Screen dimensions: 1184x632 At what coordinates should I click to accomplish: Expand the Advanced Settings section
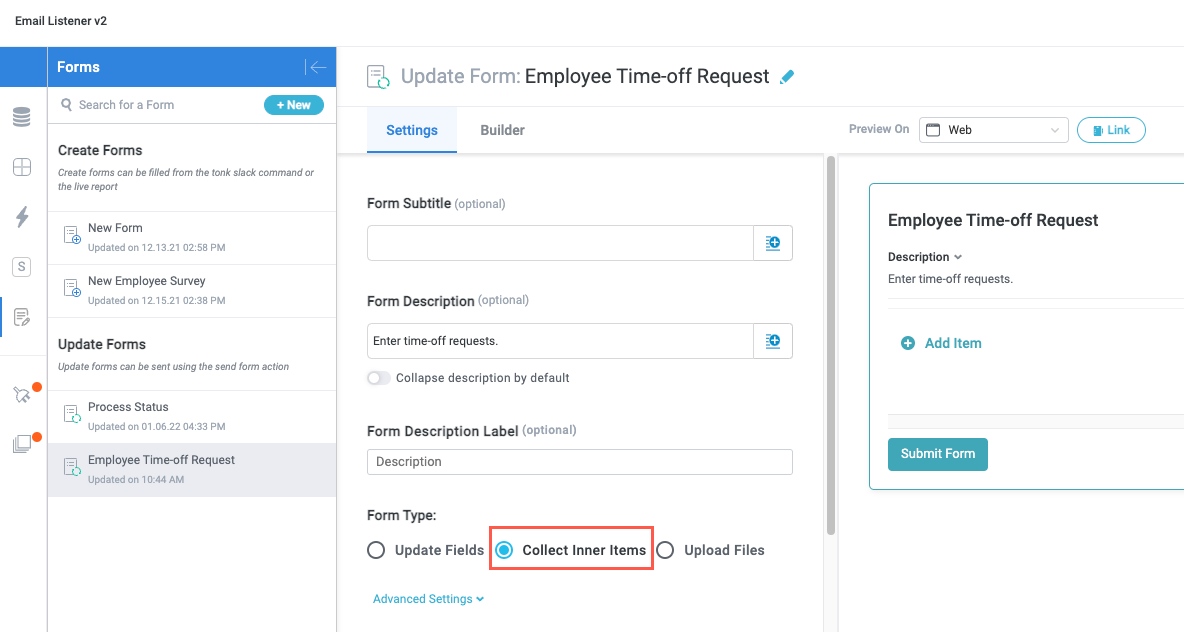428,599
